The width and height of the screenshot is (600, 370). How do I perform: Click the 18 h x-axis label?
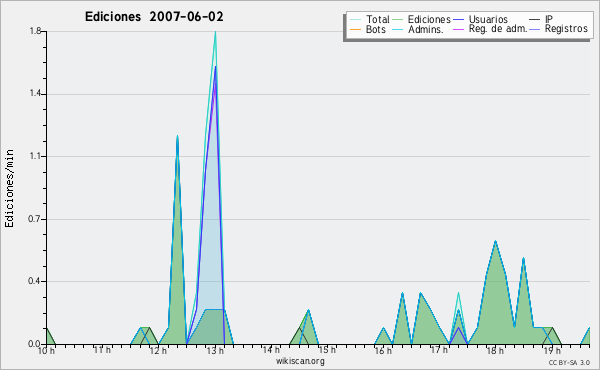(495, 350)
